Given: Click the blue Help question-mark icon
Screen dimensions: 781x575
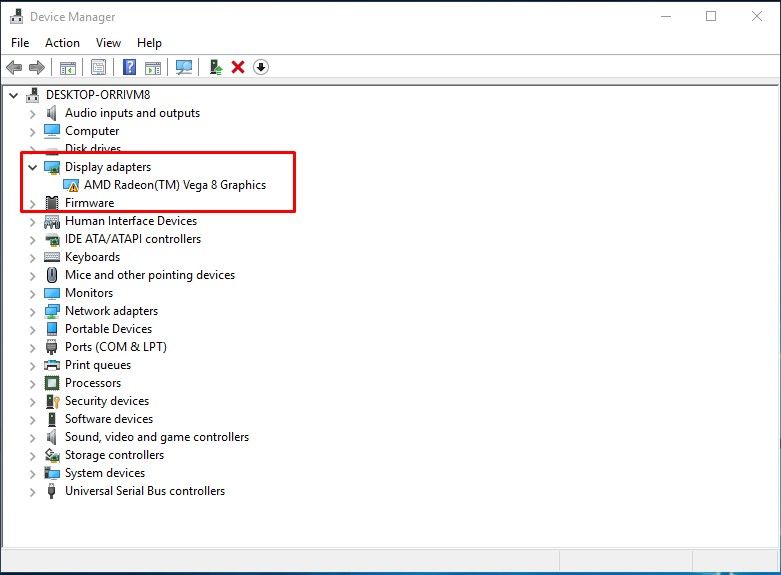Looking at the screenshot, I should [x=130, y=67].
